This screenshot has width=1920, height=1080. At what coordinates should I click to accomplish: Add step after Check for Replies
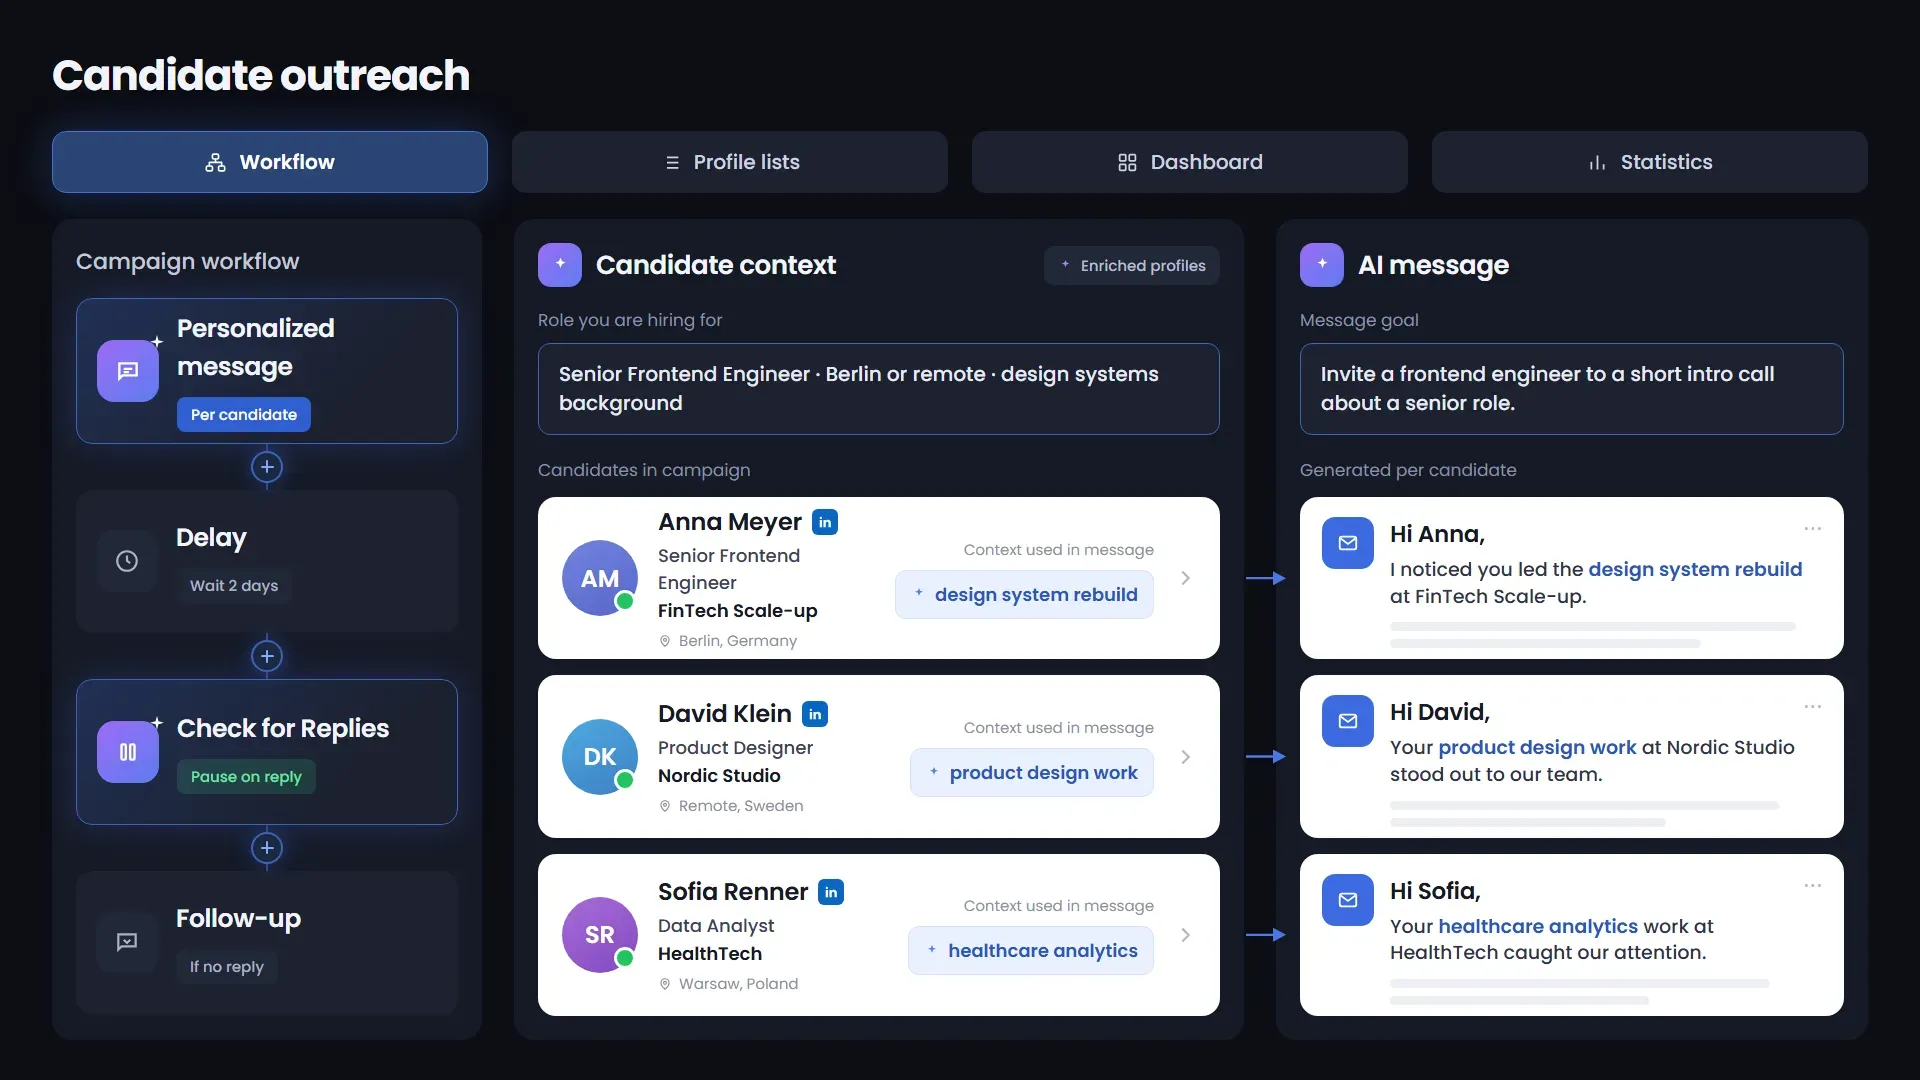click(x=267, y=848)
